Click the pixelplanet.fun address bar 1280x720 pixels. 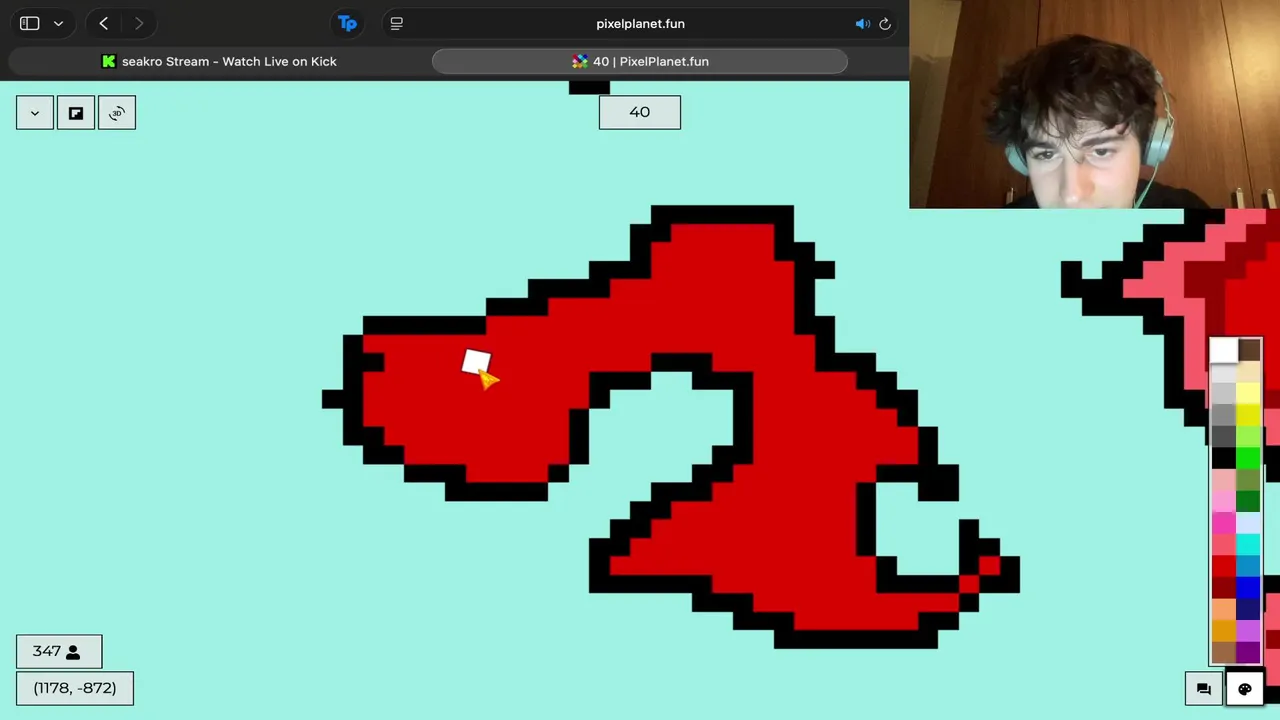640,23
